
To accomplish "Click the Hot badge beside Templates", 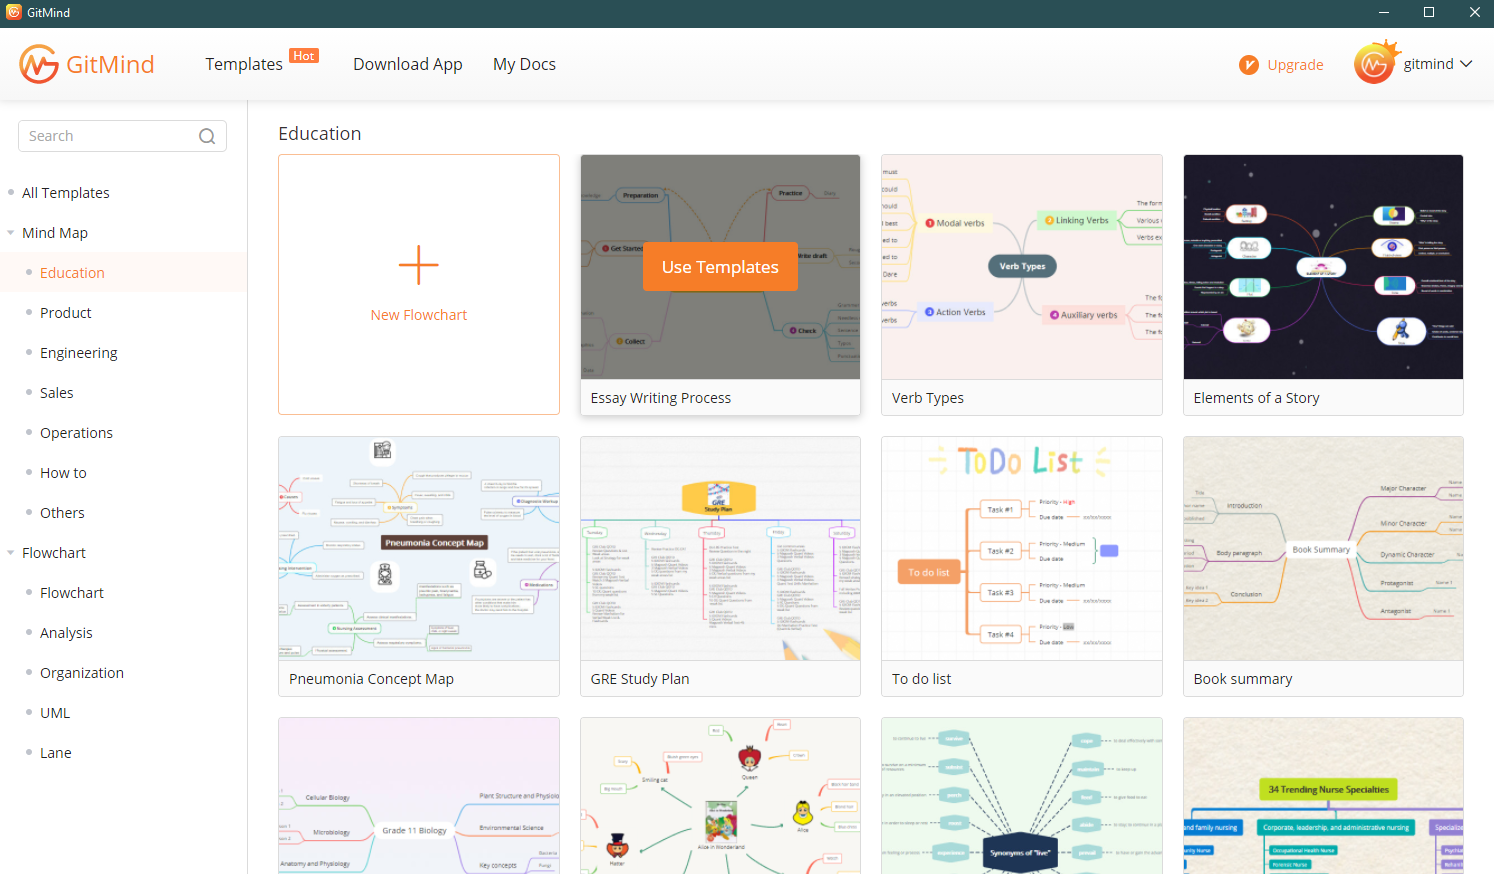I will [304, 56].
